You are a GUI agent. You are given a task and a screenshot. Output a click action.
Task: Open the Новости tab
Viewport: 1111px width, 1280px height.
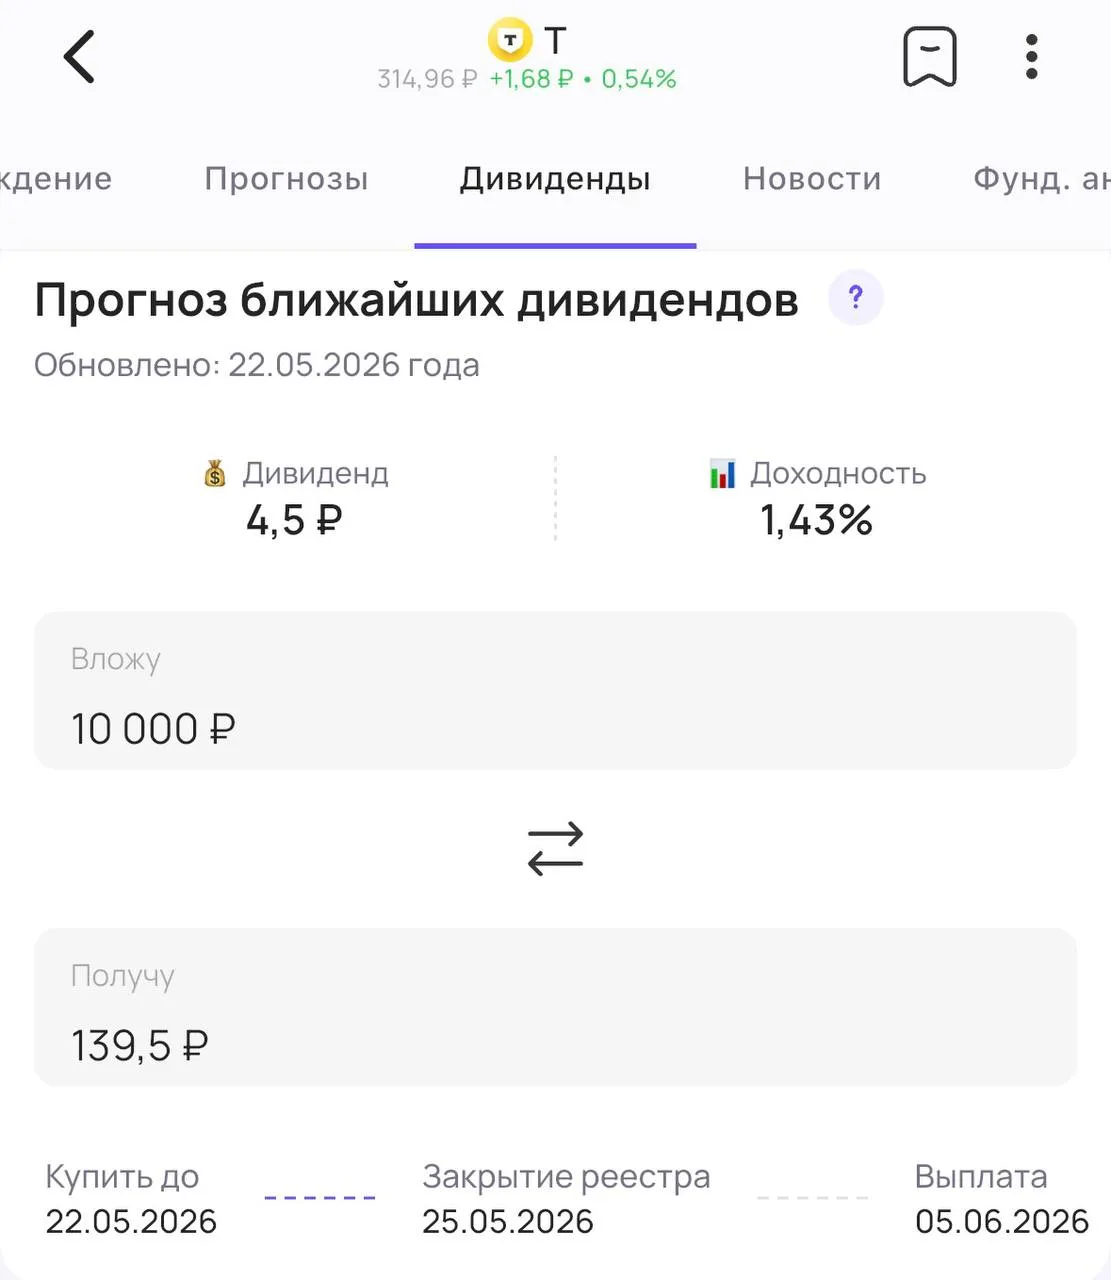click(x=812, y=179)
